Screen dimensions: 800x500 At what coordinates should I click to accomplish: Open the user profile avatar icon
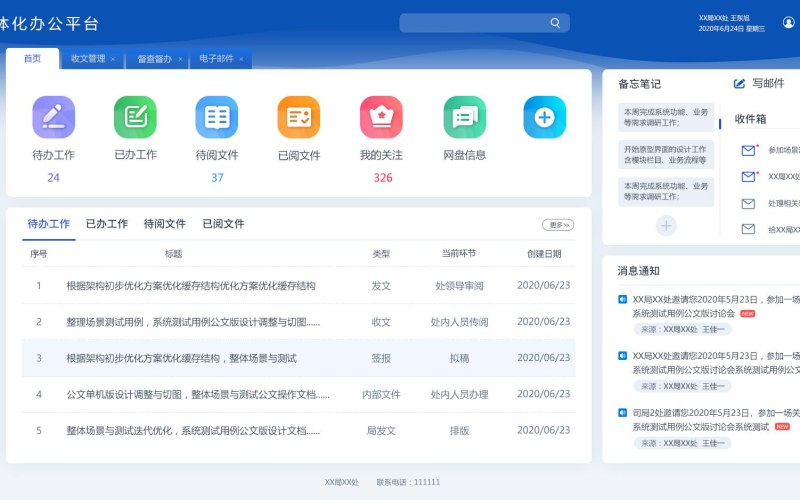[789, 22]
